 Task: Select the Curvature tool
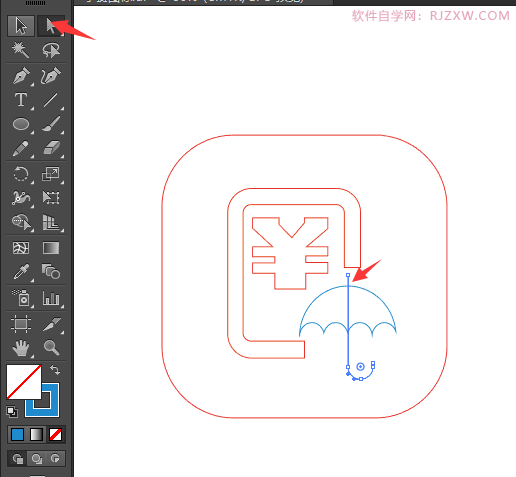(x=51, y=76)
